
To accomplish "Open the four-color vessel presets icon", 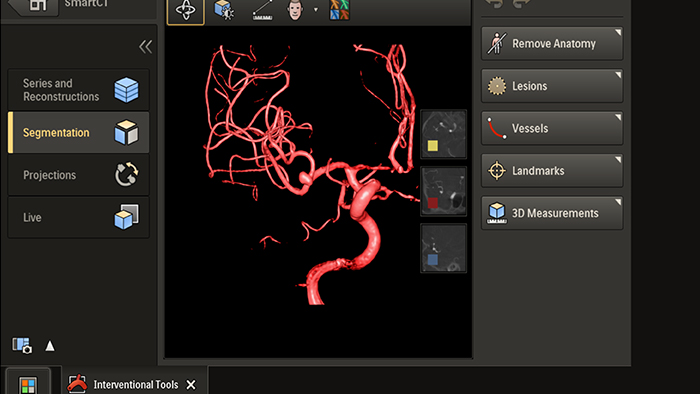I will 339,10.
